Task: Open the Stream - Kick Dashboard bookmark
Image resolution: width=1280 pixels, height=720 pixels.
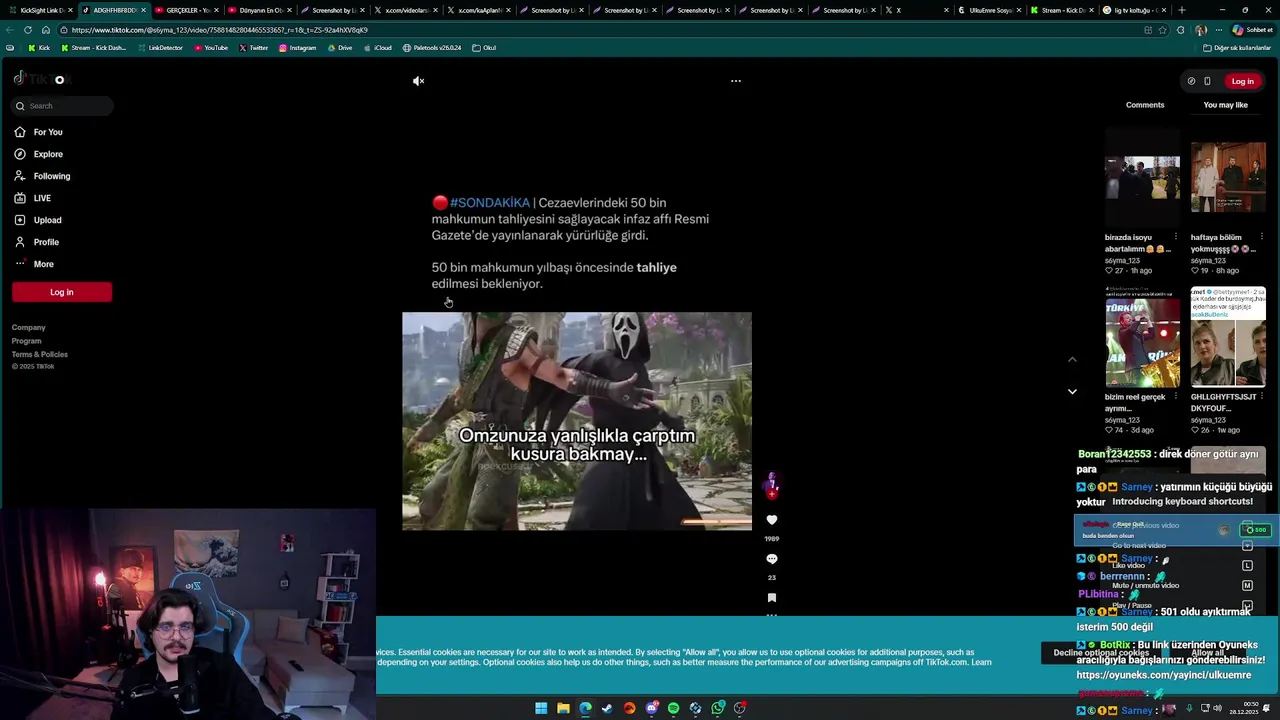Action: click(x=94, y=48)
